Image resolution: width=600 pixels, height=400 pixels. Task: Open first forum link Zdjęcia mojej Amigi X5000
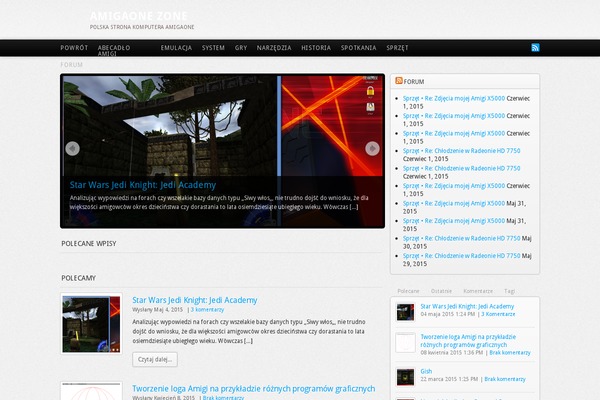pyautogui.click(x=454, y=98)
